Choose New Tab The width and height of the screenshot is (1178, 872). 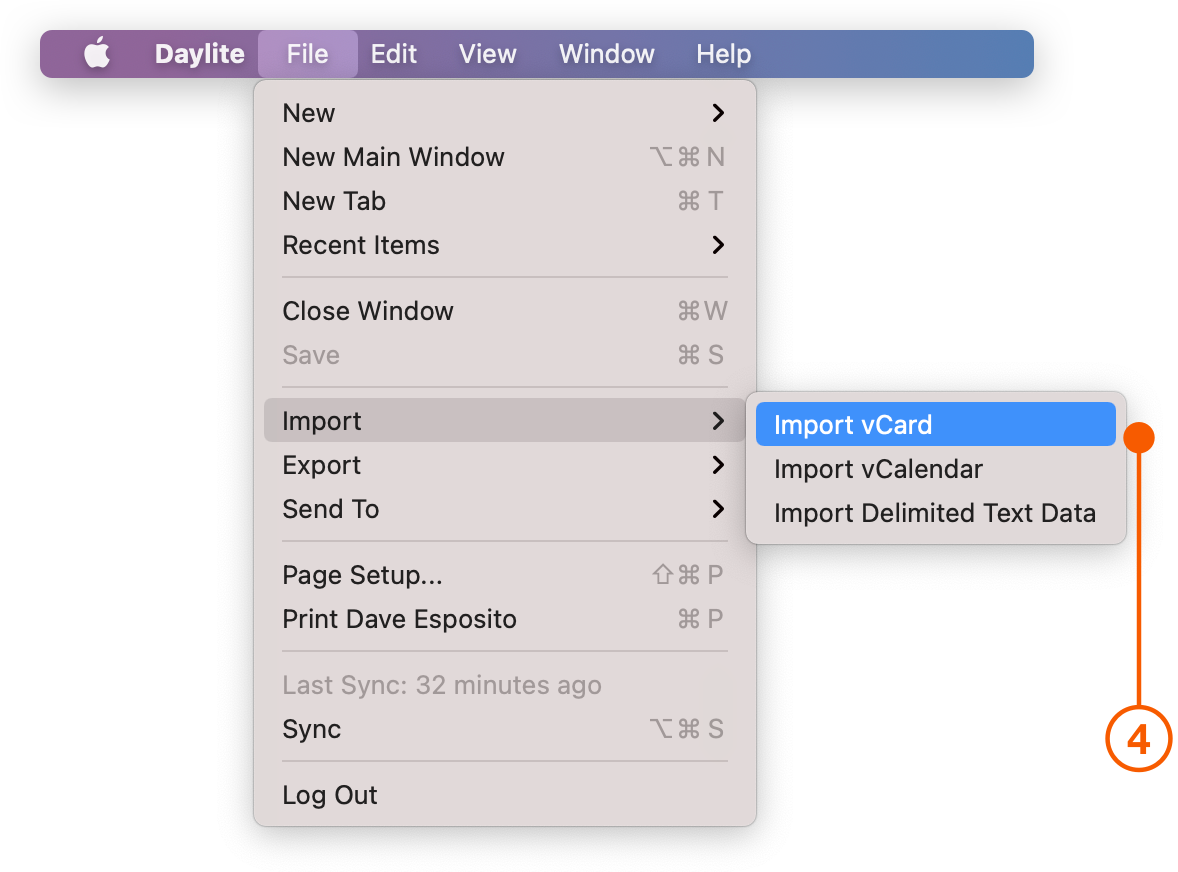click(504, 201)
